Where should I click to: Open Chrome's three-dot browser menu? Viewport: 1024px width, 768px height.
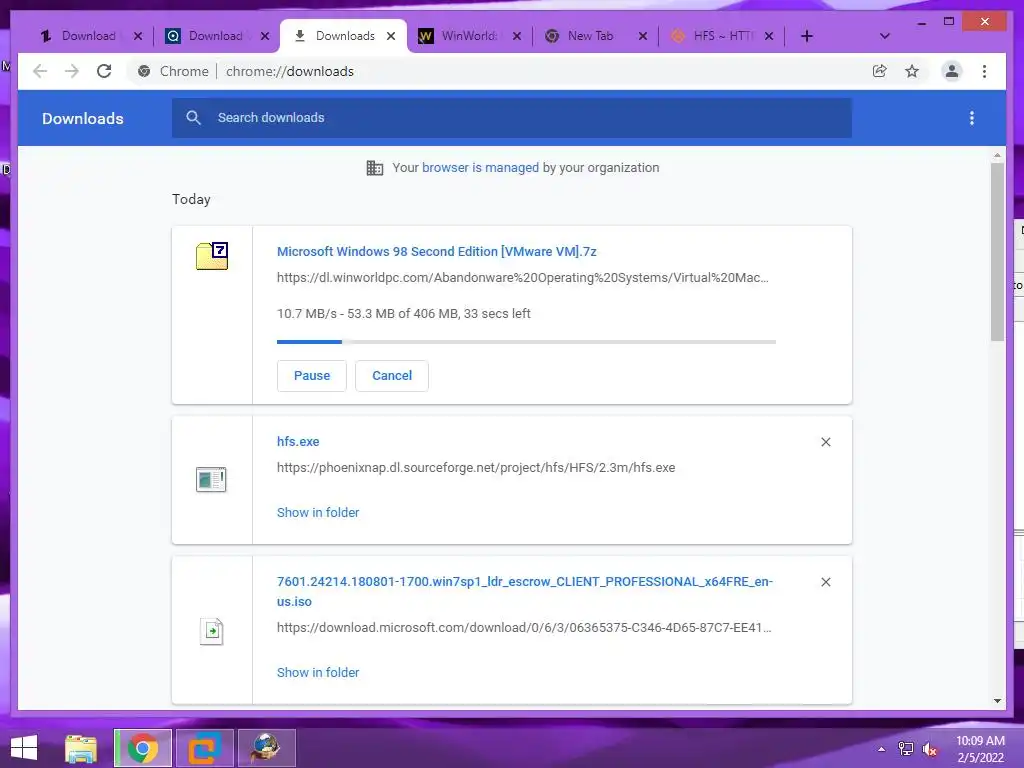click(x=984, y=71)
